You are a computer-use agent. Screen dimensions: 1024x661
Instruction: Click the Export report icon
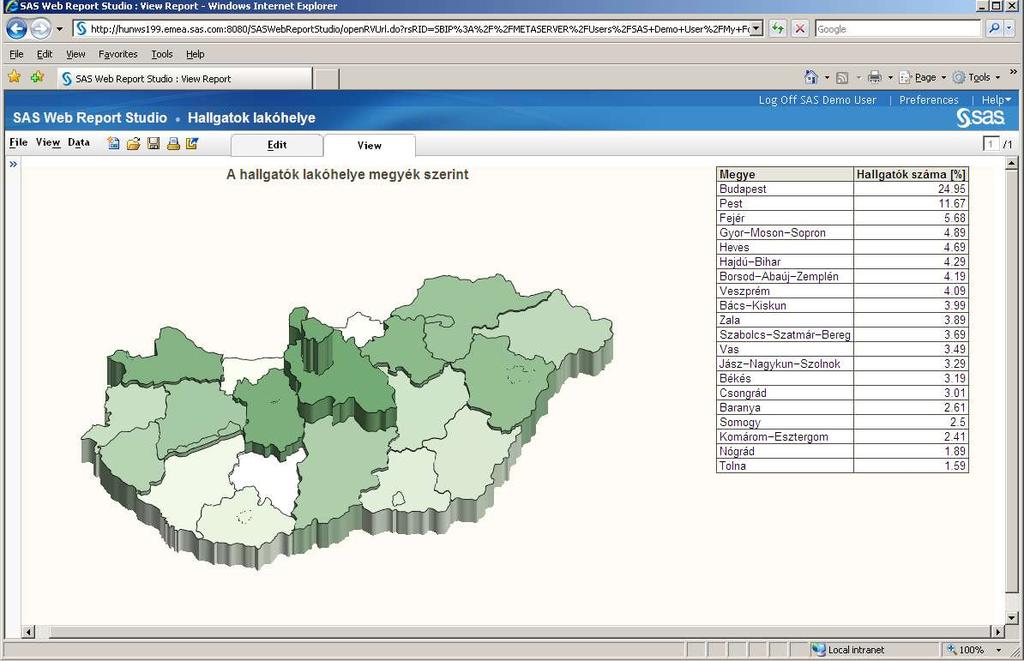(192, 144)
